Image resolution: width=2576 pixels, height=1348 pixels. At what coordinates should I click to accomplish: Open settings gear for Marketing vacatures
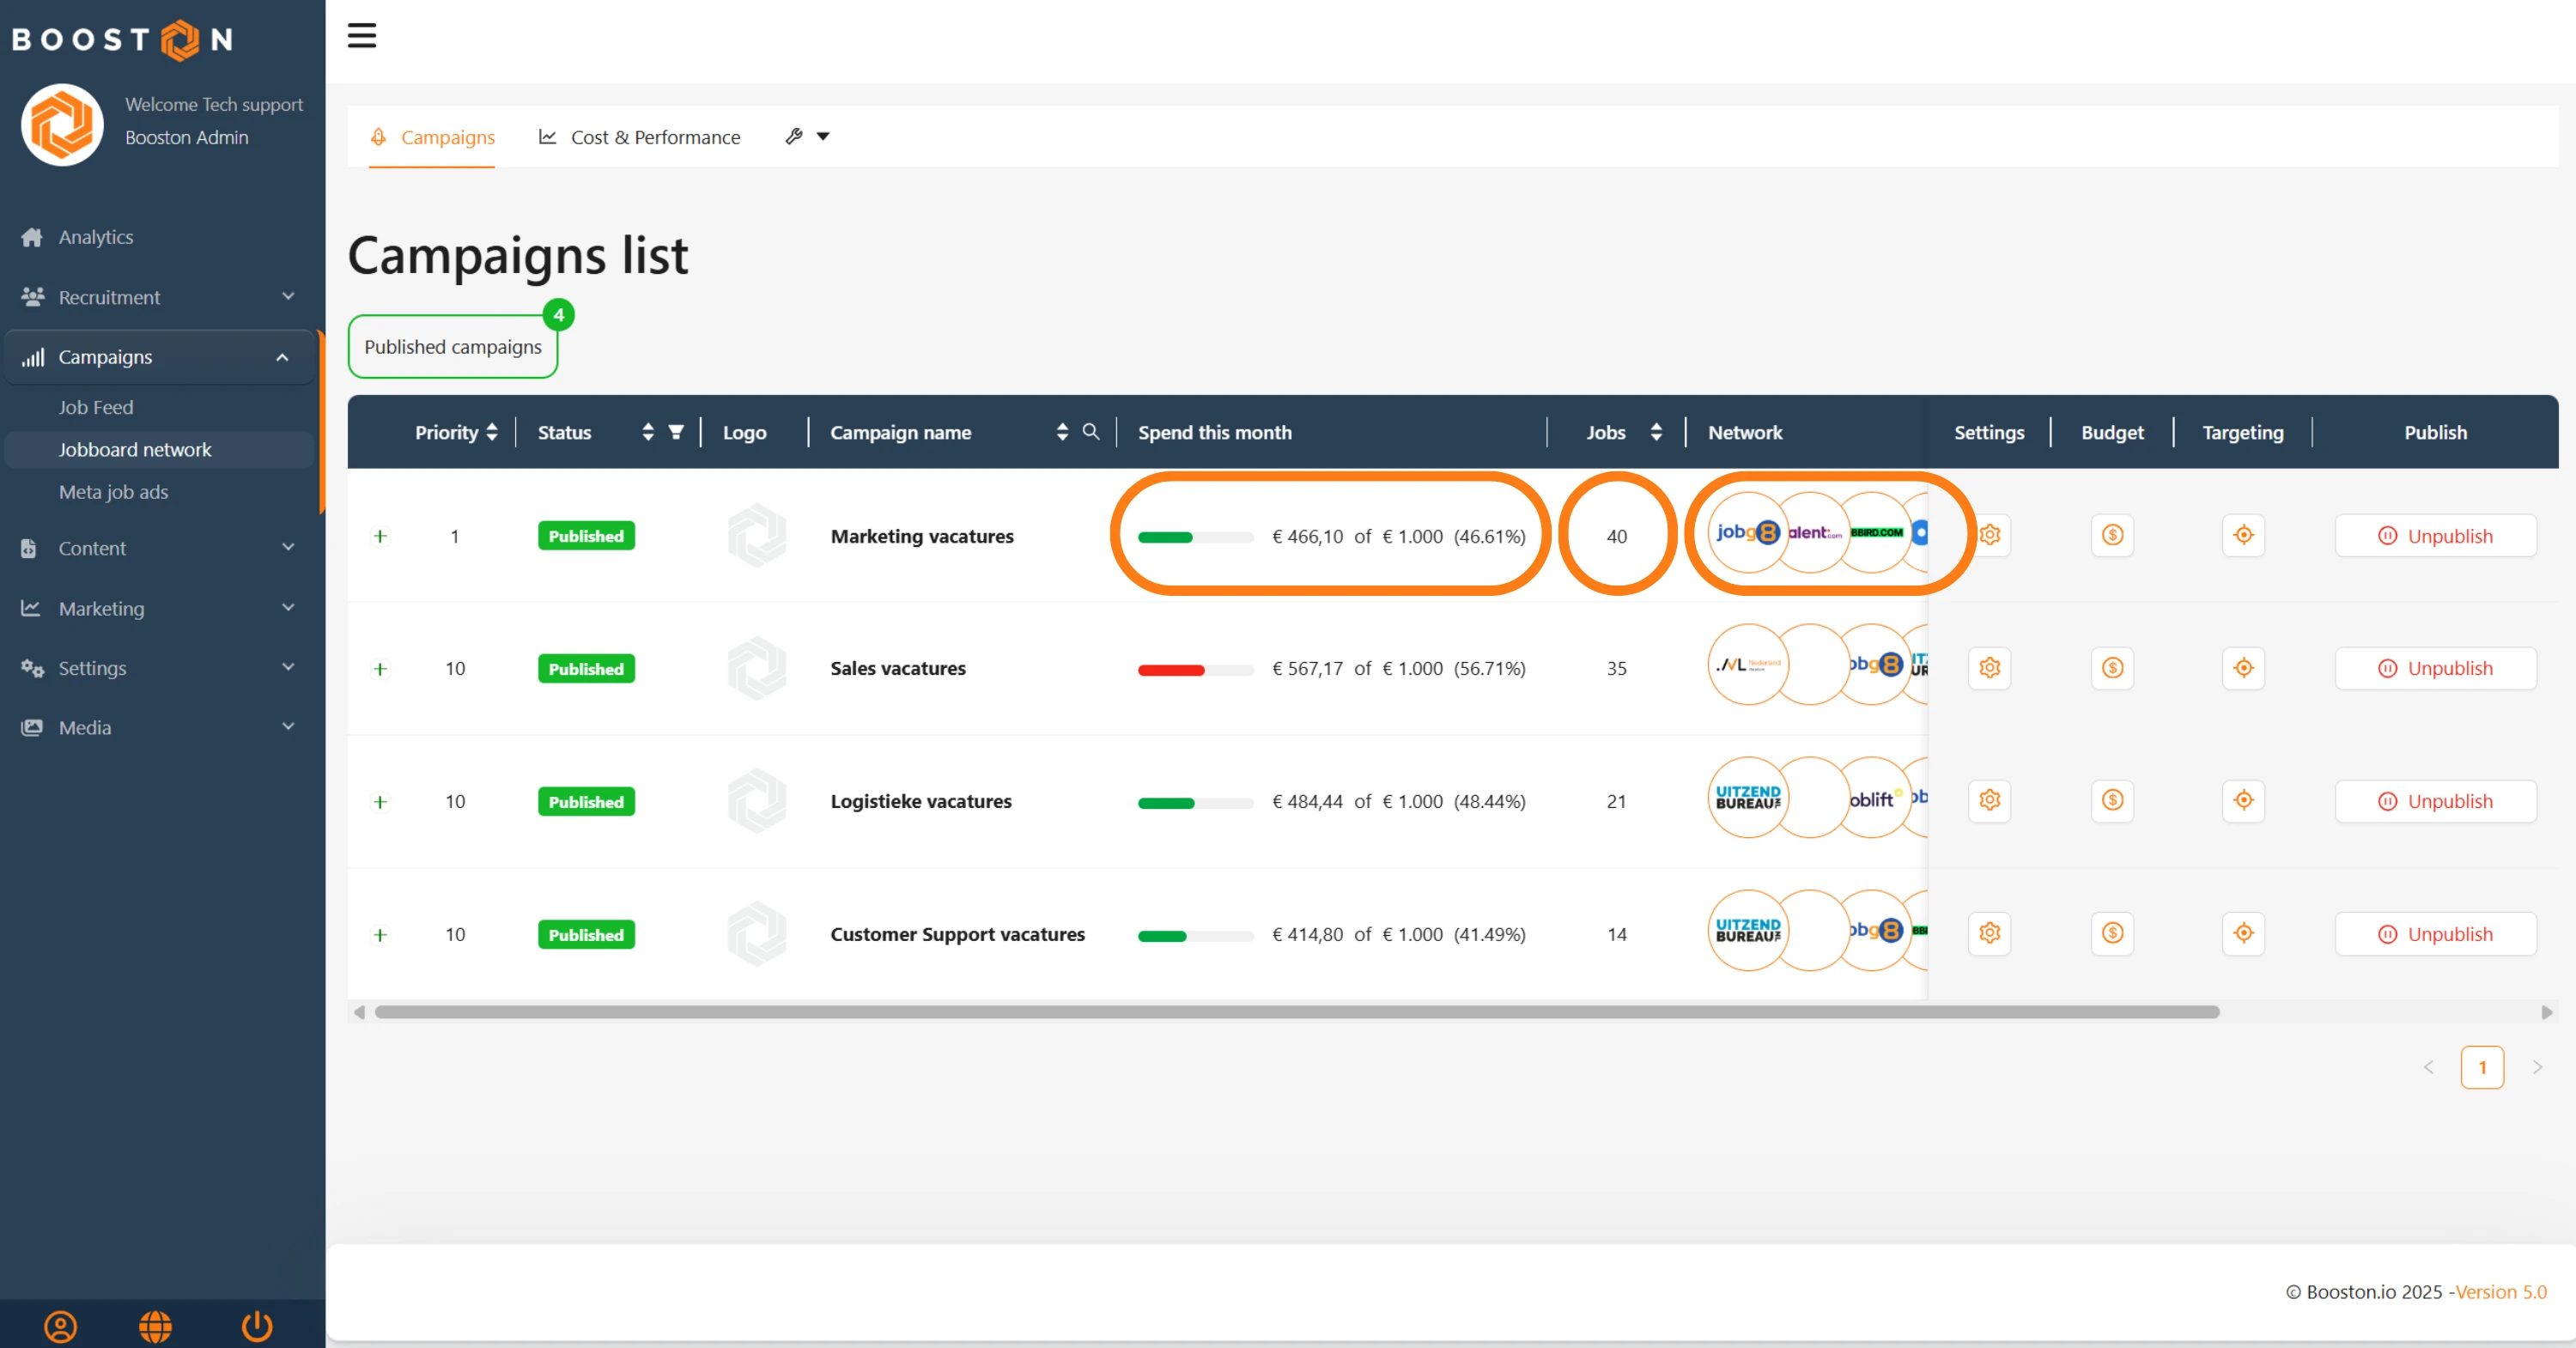[x=1989, y=535]
